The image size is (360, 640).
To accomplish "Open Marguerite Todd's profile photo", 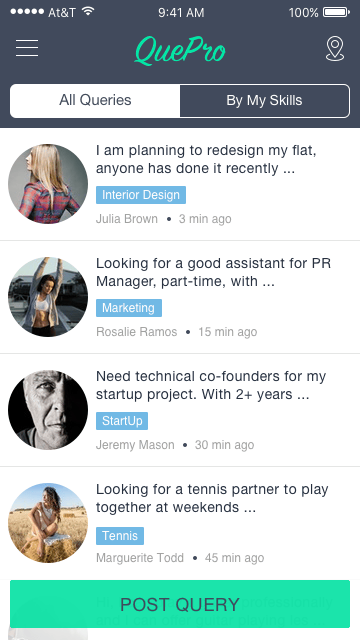I will coord(48,523).
